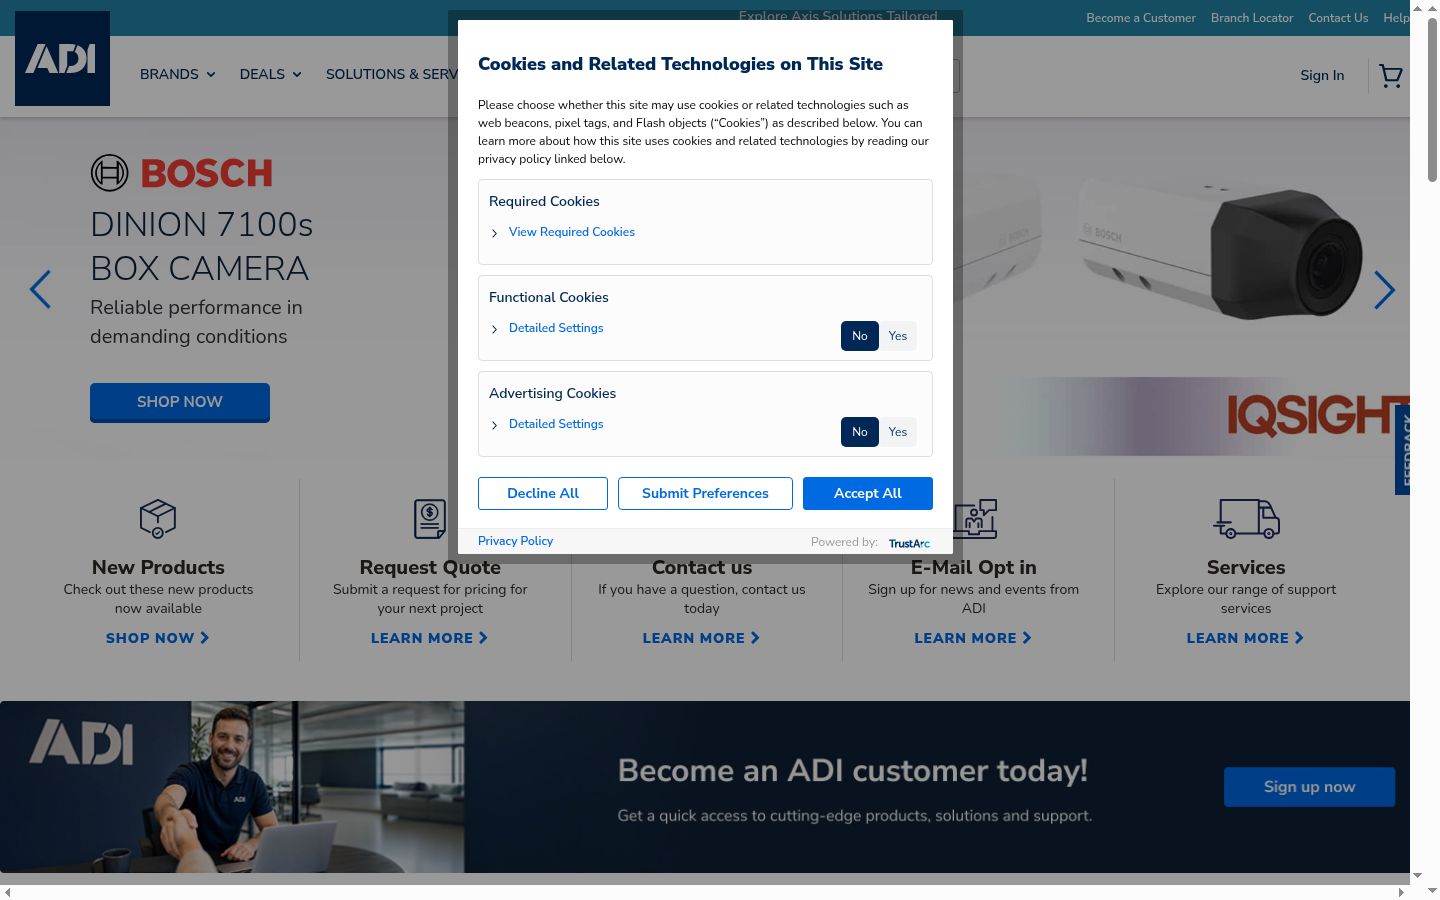
Task: Click 'DINION 7100s' banner heading
Action: 202,225
